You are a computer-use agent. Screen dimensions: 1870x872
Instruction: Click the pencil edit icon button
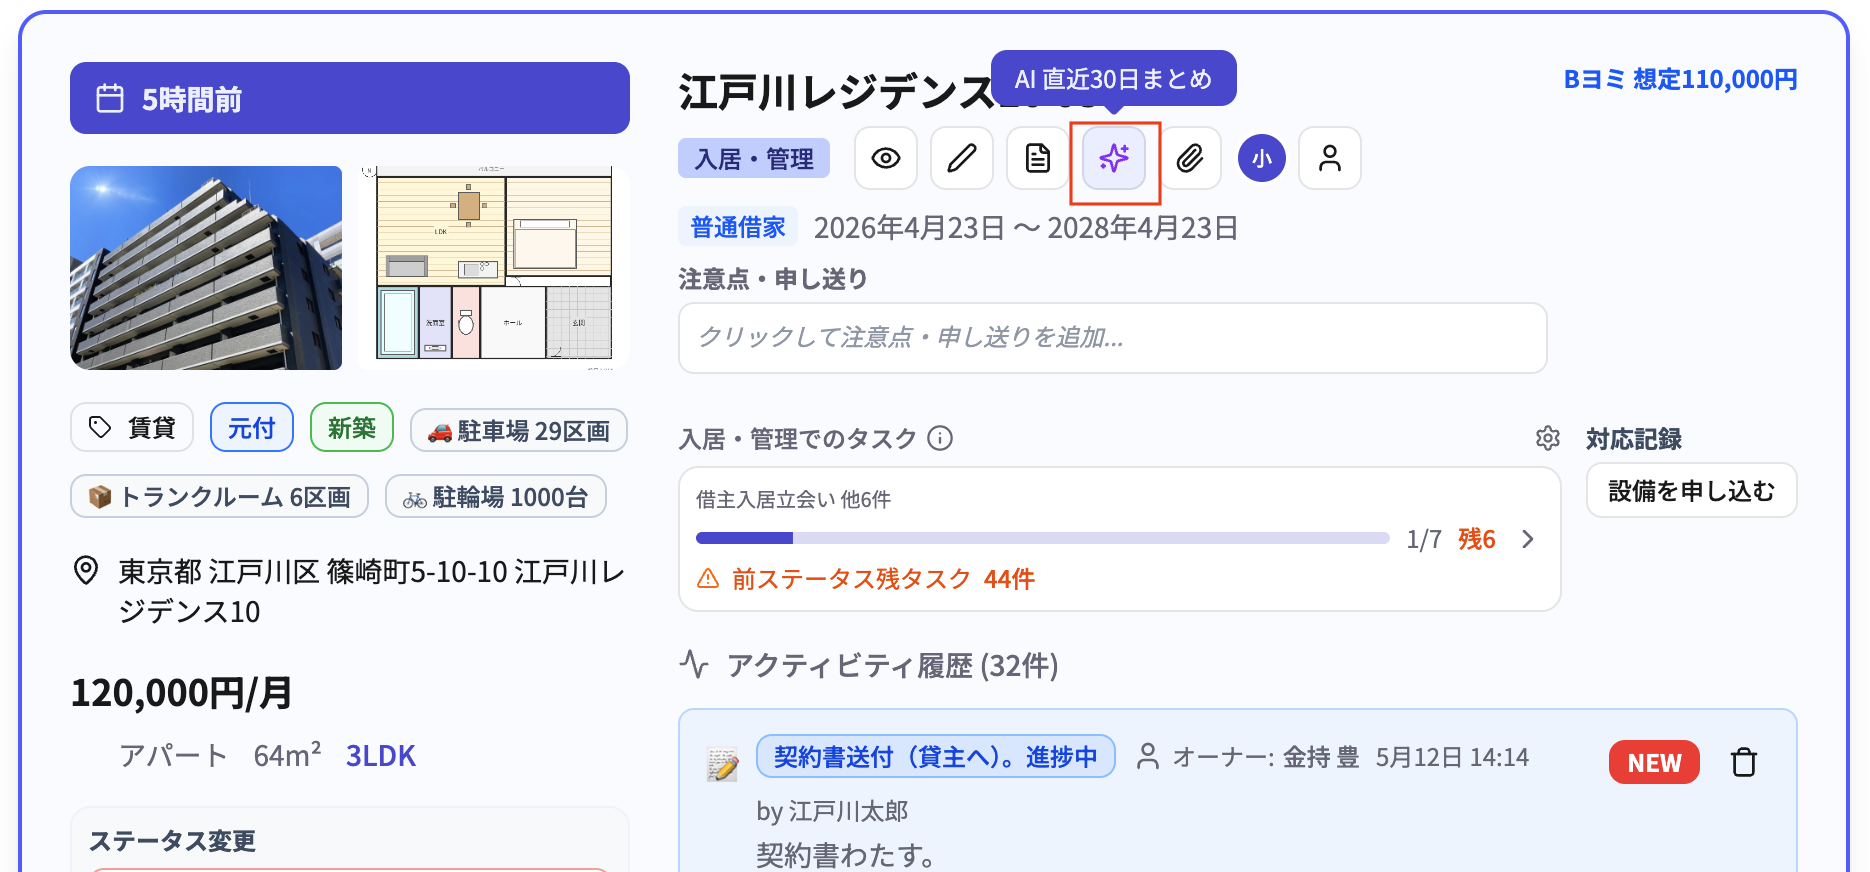962,158
